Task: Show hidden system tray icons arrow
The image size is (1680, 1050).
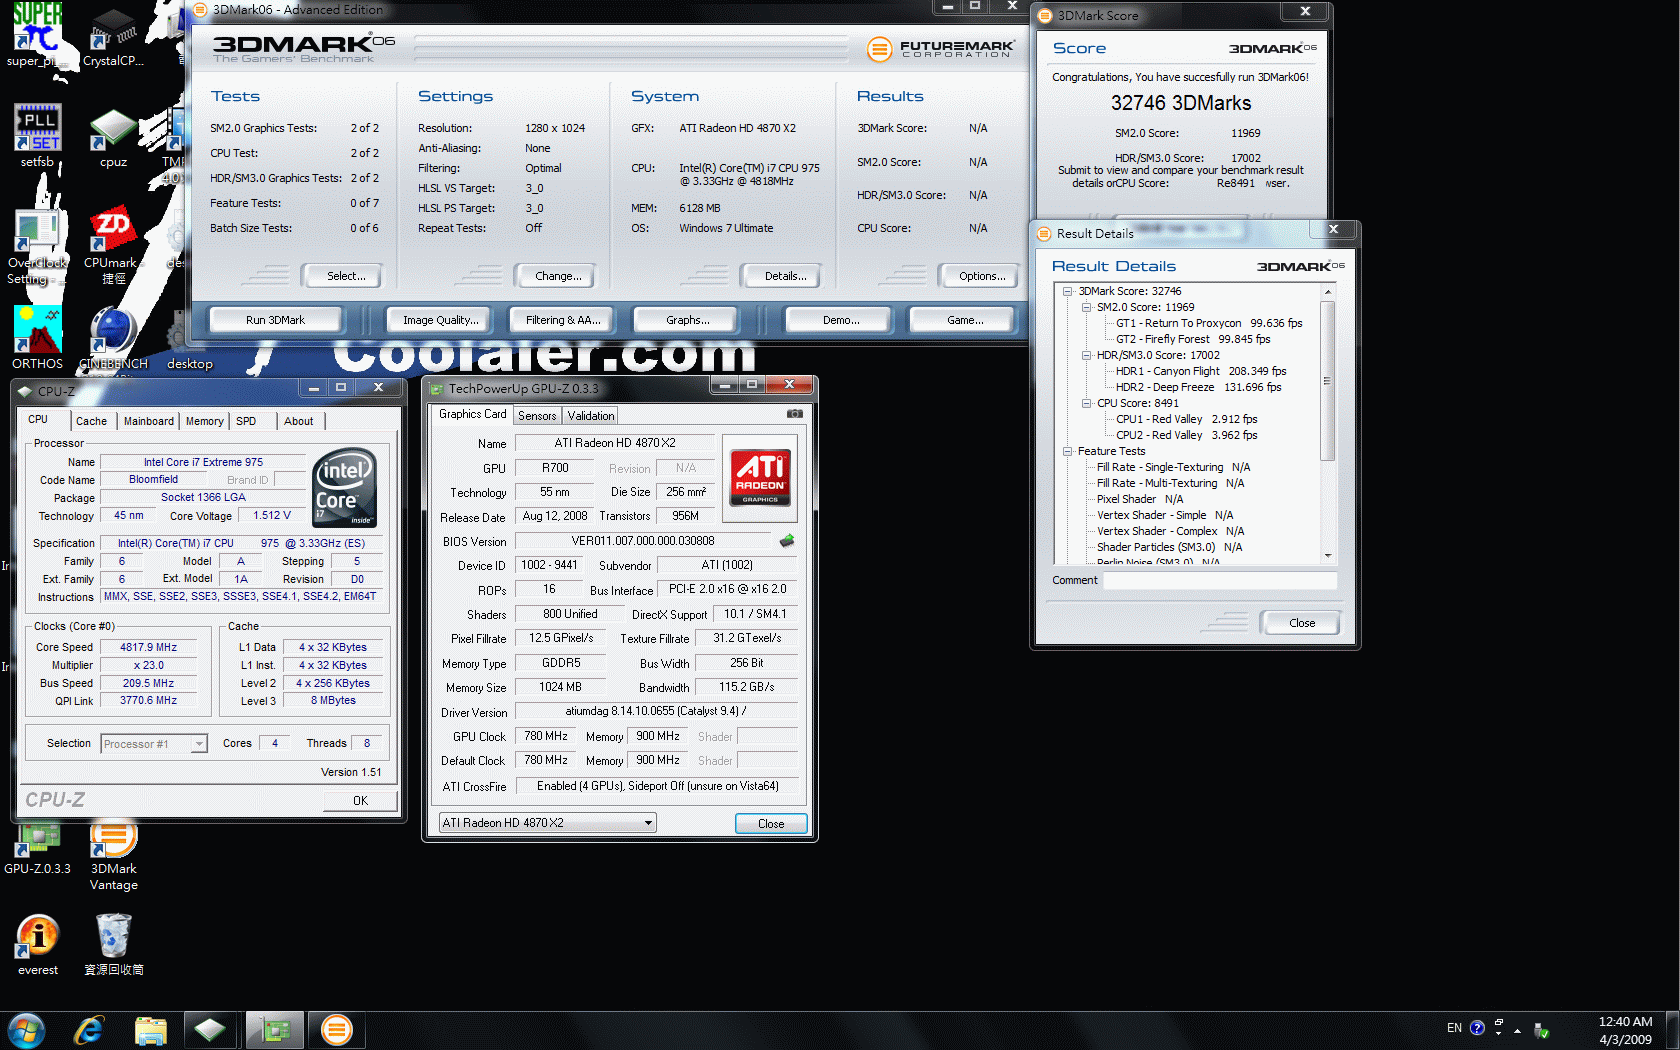Action: (1517, 1030)
